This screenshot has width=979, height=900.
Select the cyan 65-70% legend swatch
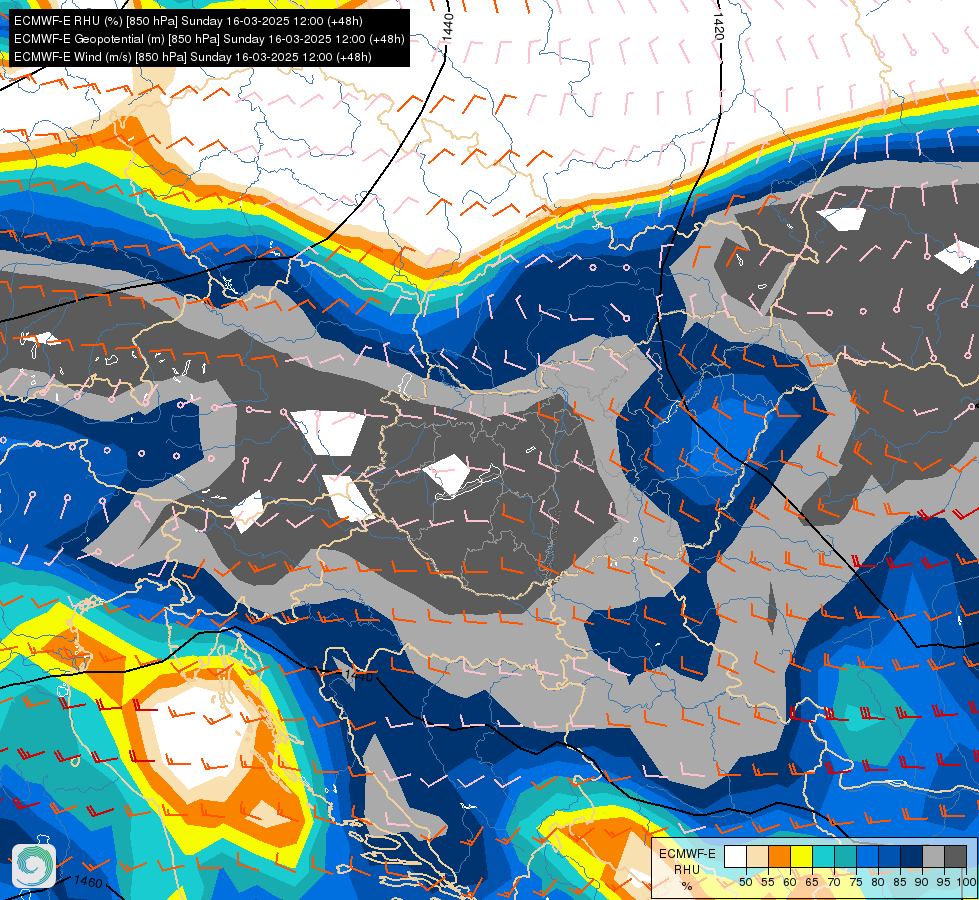coord(824,856)
